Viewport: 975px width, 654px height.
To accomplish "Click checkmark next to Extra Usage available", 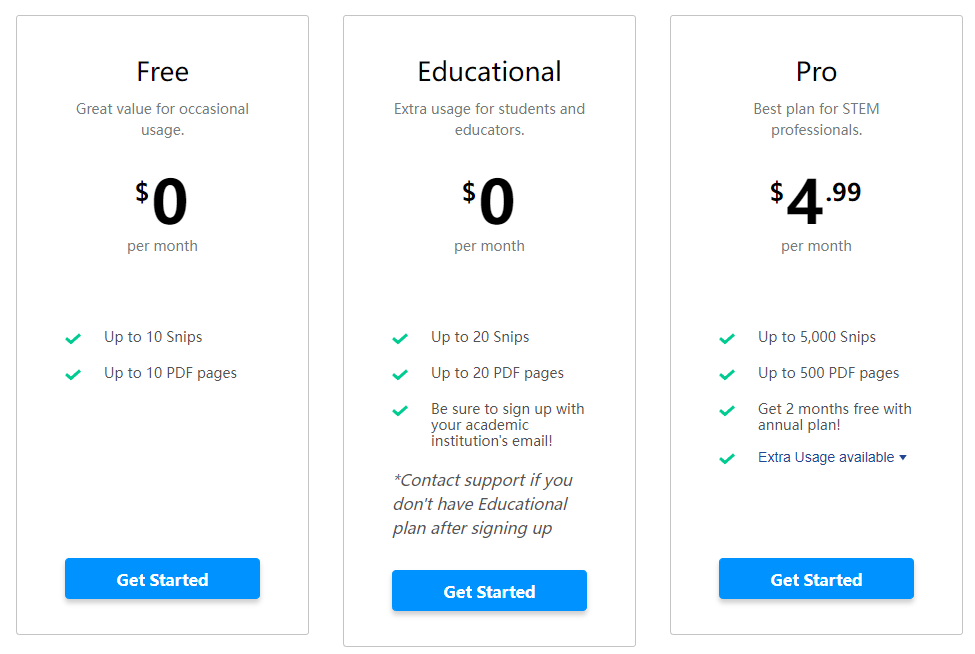I will point(727,459).
